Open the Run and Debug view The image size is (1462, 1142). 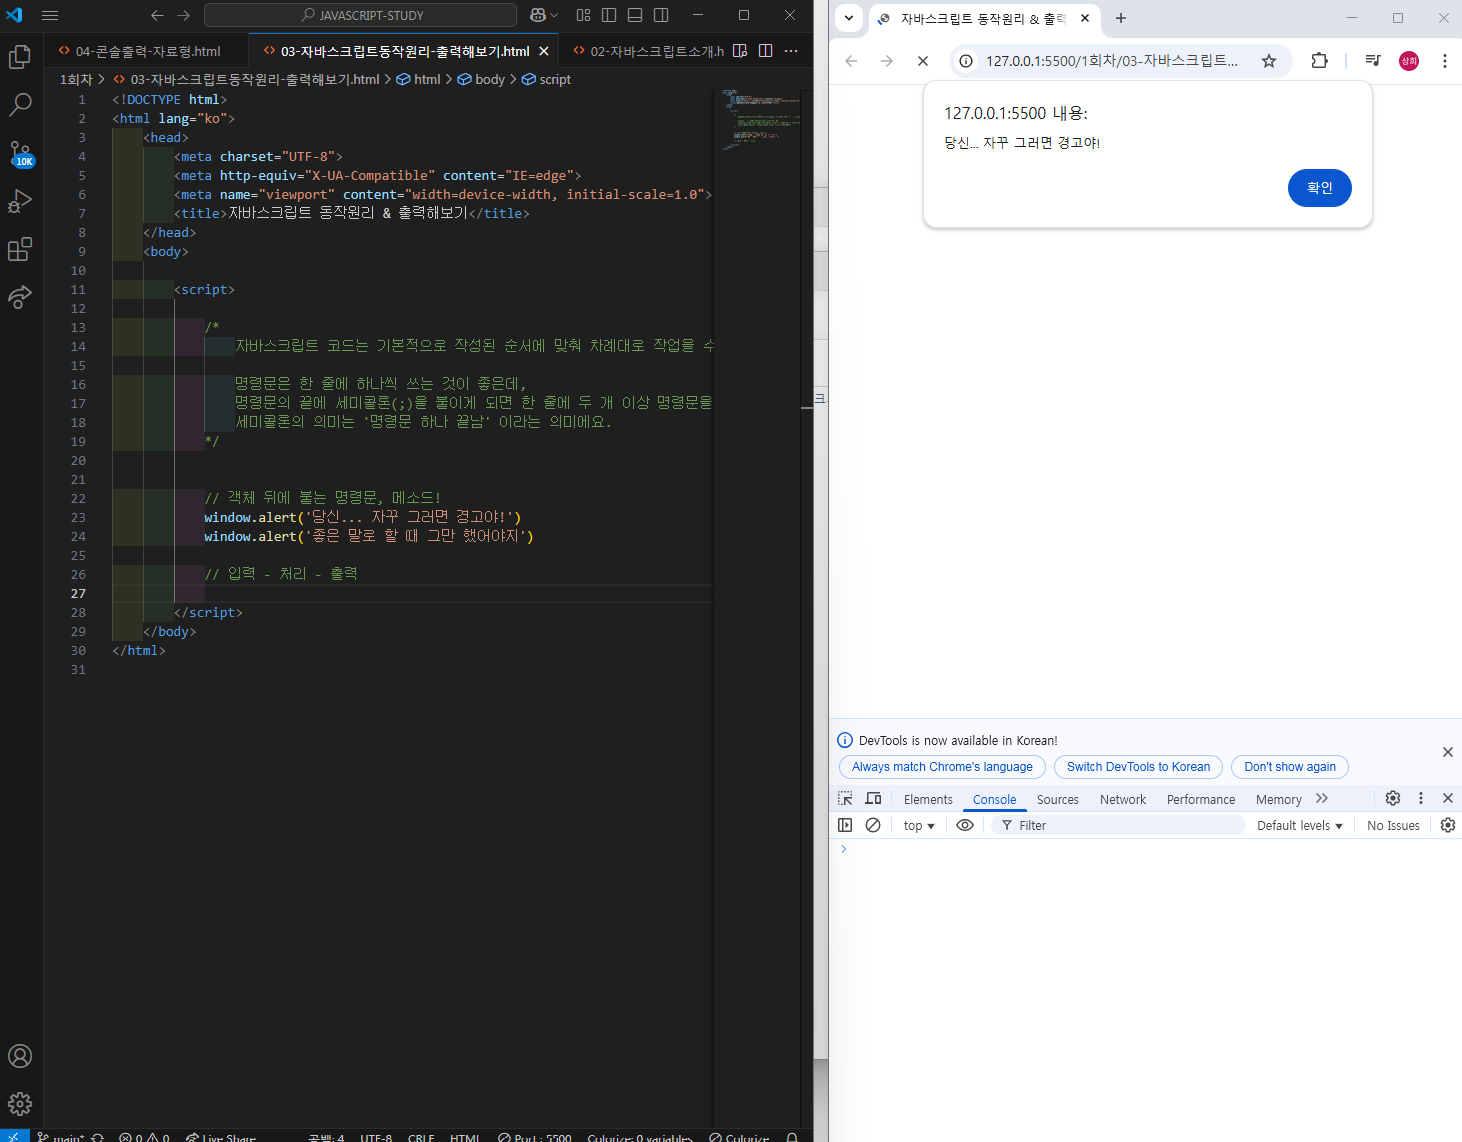(20, 201)
